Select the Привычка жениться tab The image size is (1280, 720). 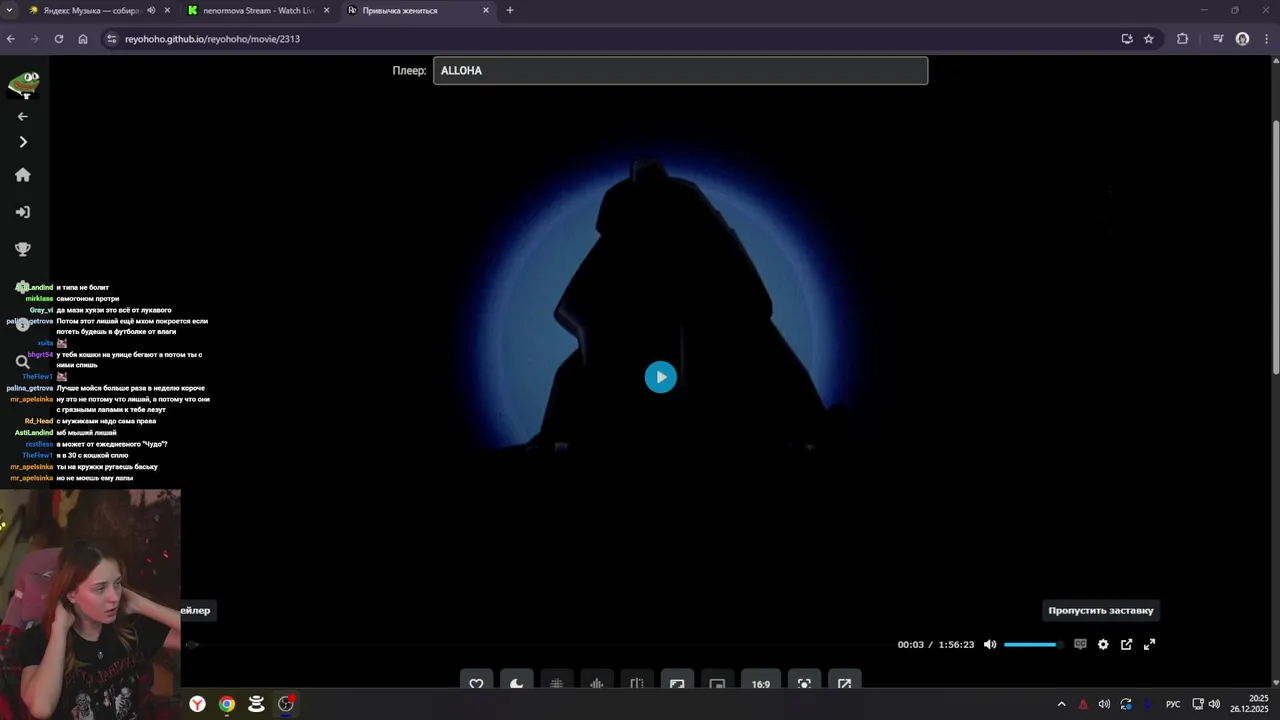click(400, 11)
